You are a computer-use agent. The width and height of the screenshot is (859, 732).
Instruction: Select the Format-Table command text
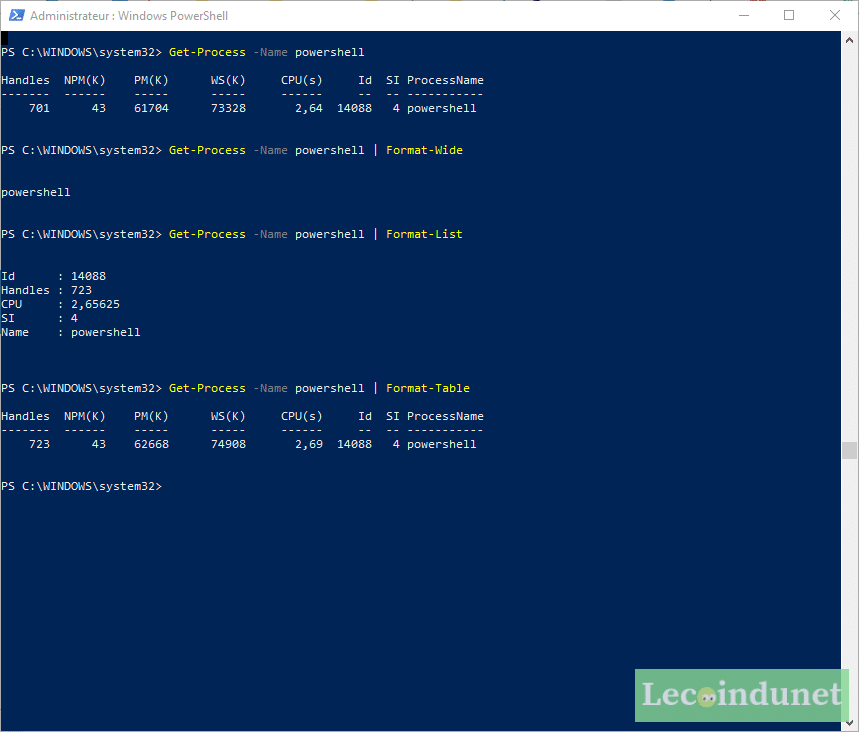pyautogui.click(x=428, y=387)
